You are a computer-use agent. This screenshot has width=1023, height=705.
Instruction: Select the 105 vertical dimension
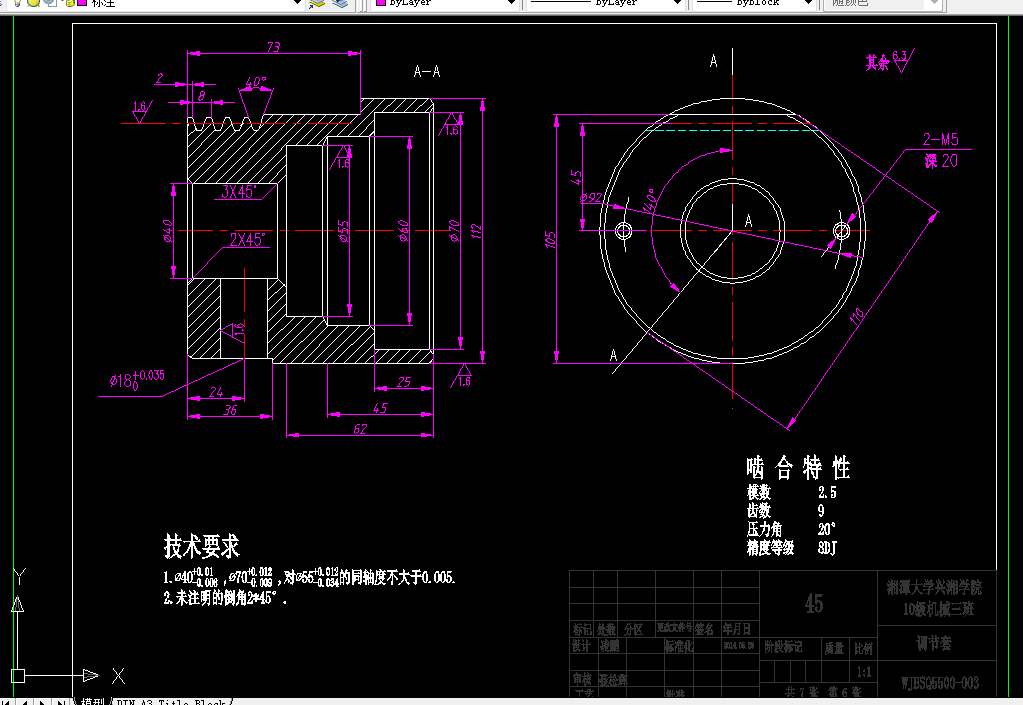(x=551, y=239)
